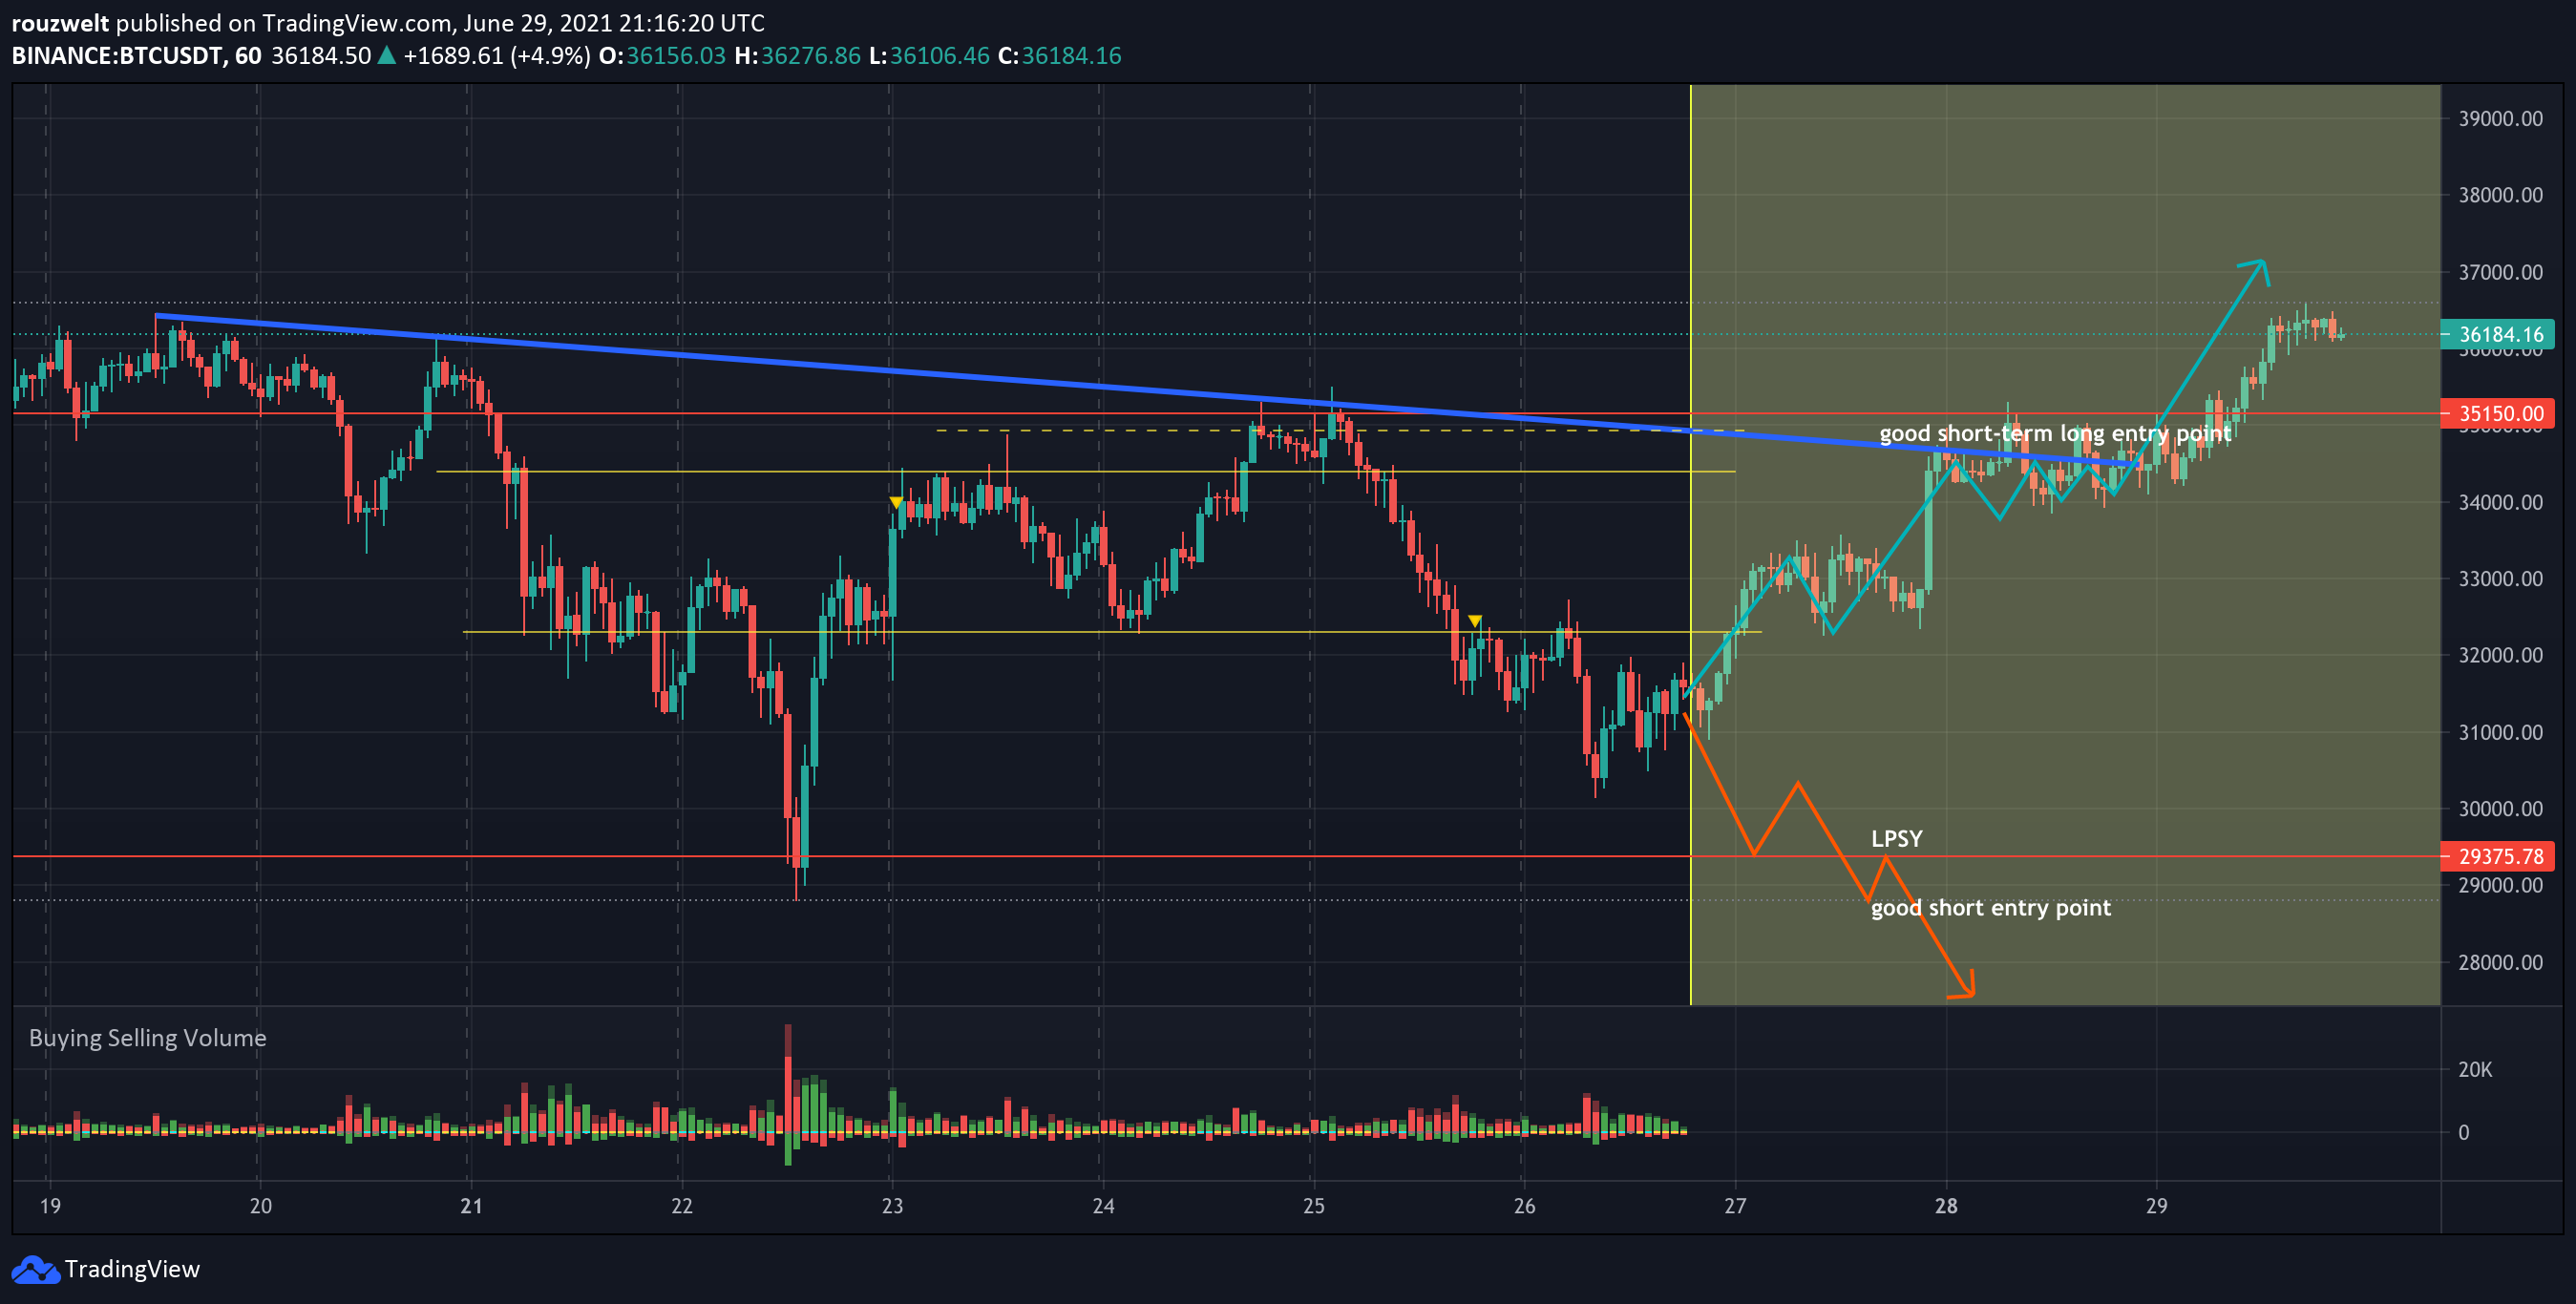Click the O:36156.03 open value
2576x1304 pixels.
tap(662, 56)
